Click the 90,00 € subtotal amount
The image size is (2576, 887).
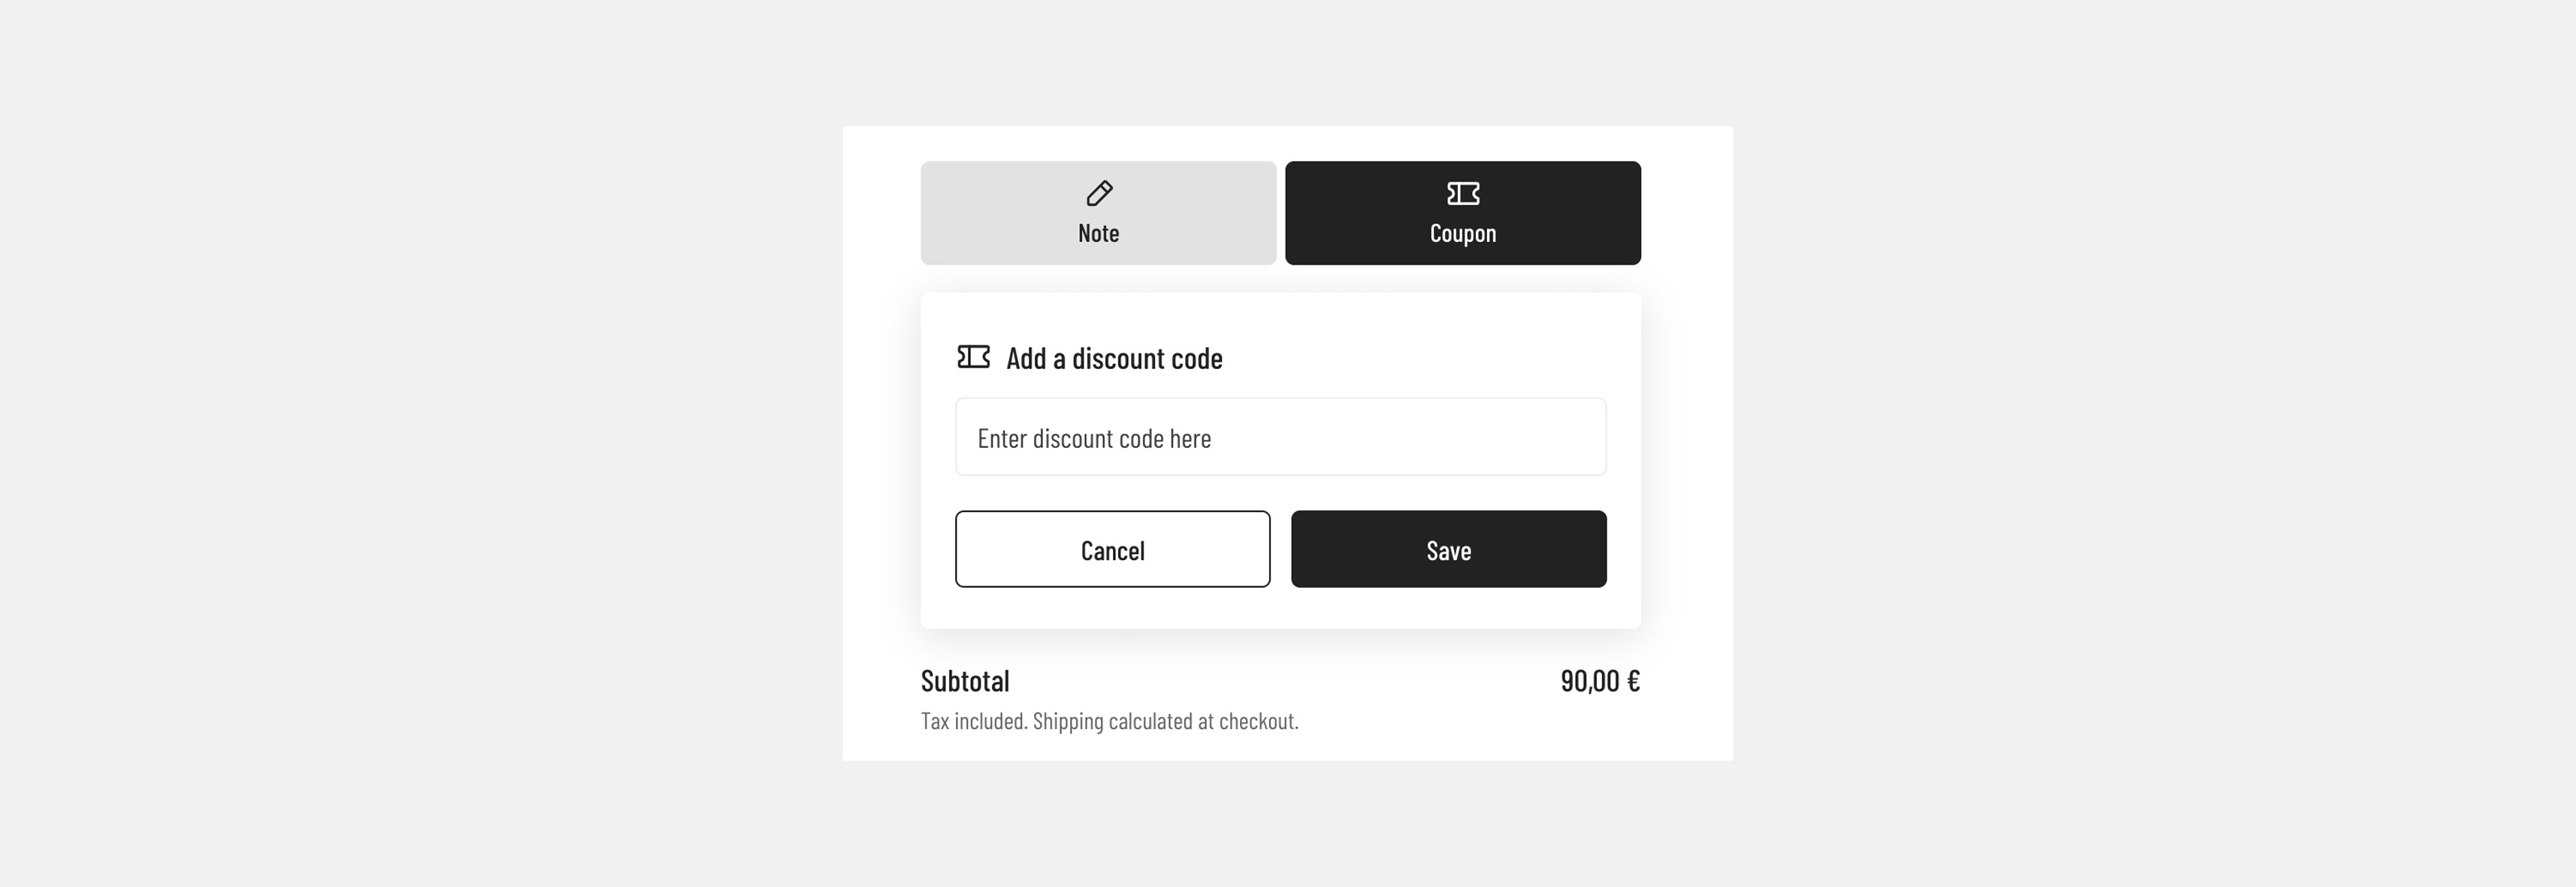1599,681
